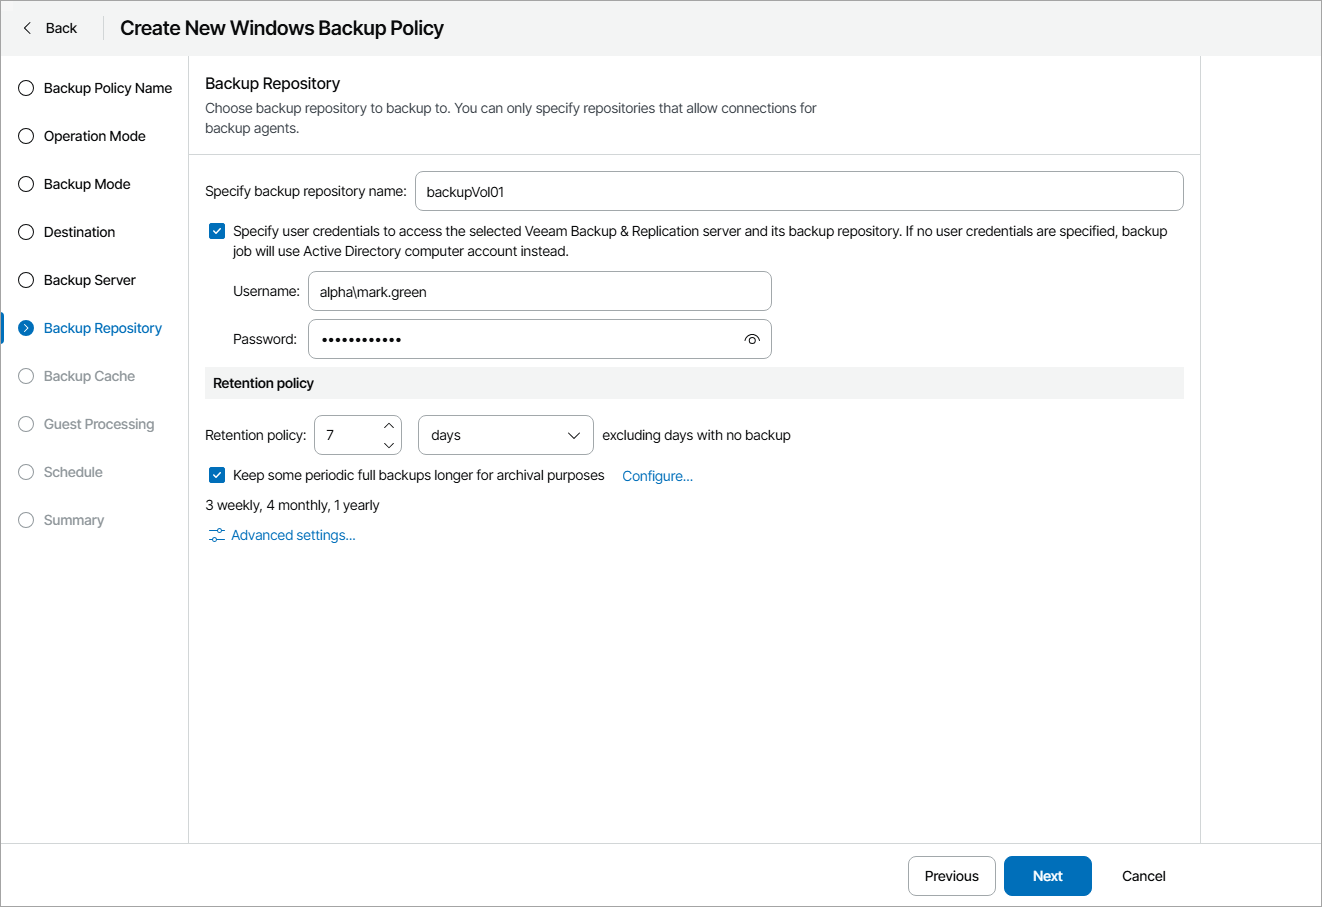1322x907 pixels.
Task: Increase retention policy value with up arrow
Action: (x=389, y=426)
